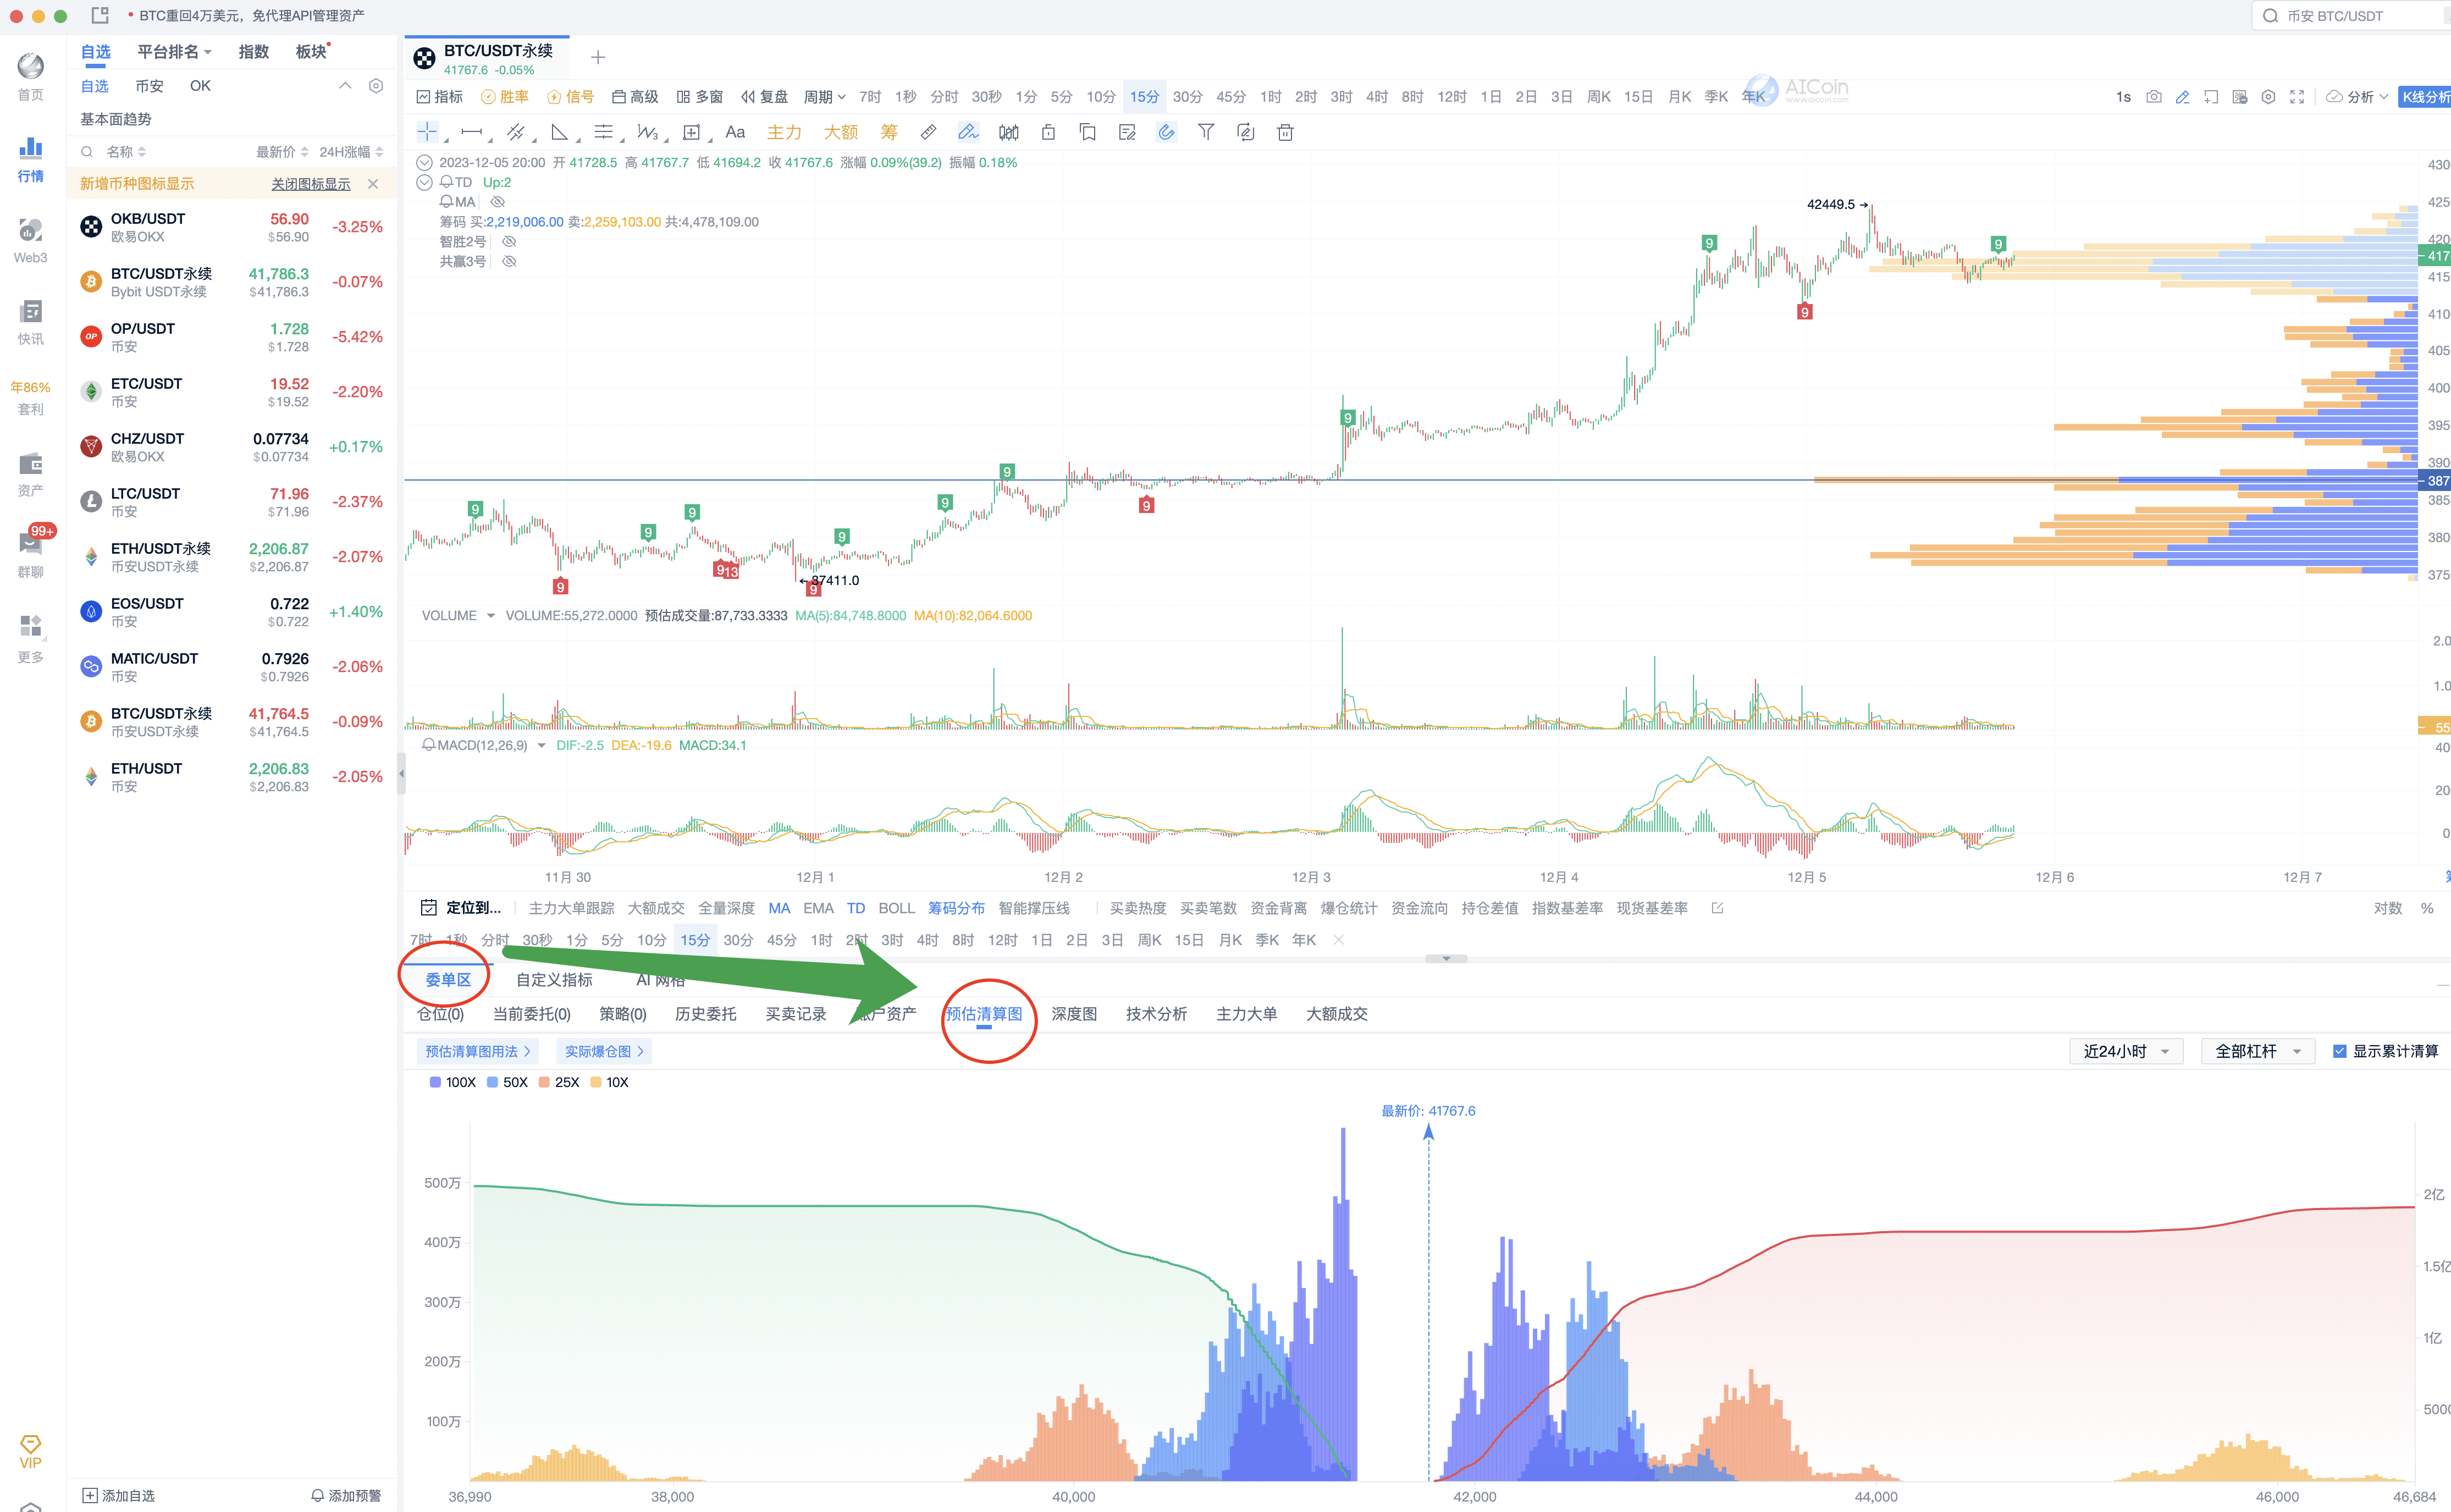This screenshot has height=1512, width=2451.
Task: Toggle the 25X leverage legend
Action: [x=559, y=1082]
